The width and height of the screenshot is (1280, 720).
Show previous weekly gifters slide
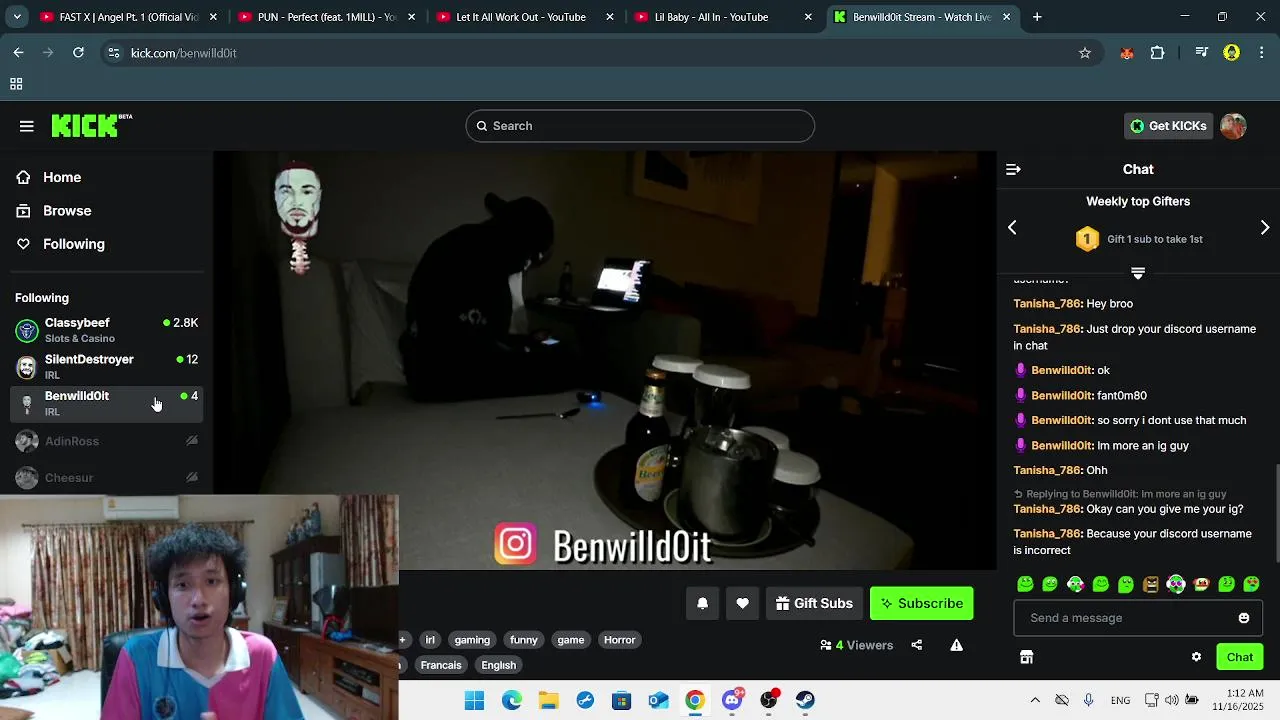1012,228
